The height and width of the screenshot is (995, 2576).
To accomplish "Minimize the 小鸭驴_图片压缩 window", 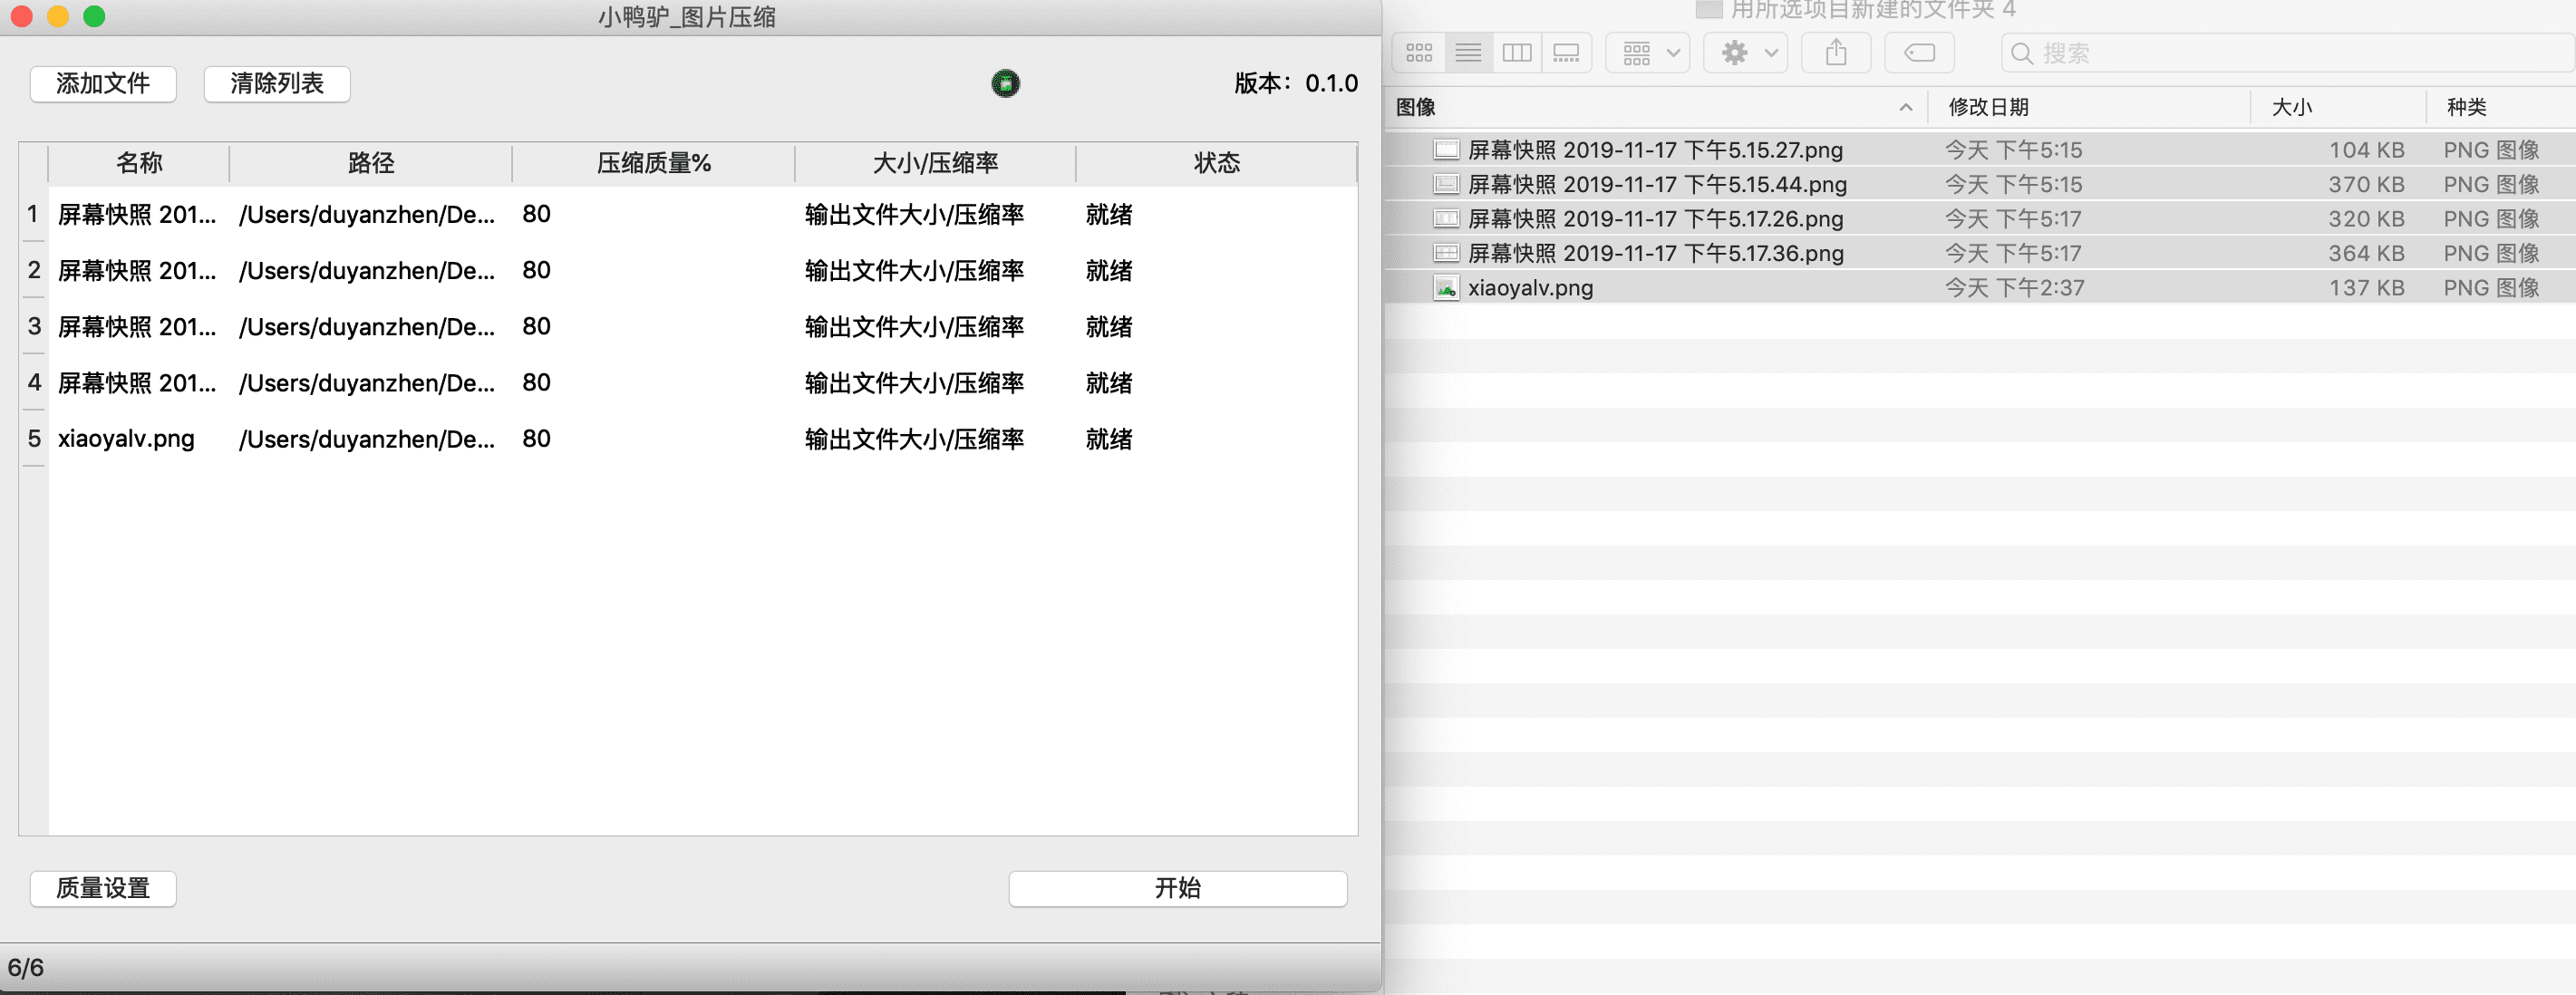I will point(58,16).
